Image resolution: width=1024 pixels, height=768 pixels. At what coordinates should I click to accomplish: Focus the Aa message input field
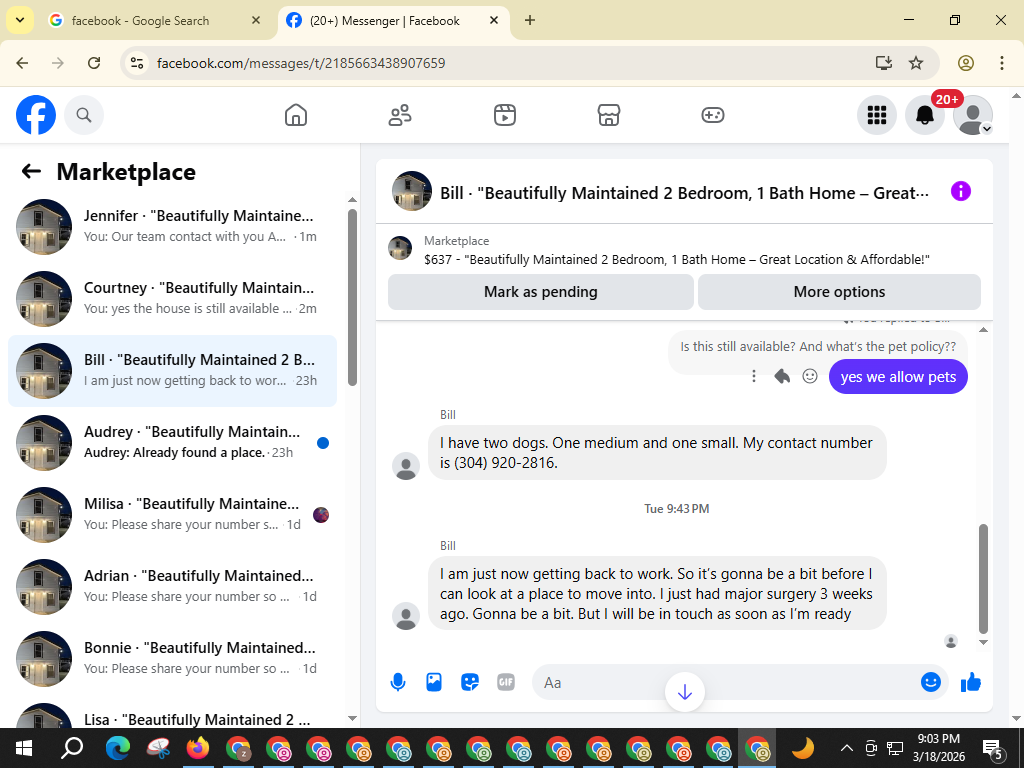725,682
